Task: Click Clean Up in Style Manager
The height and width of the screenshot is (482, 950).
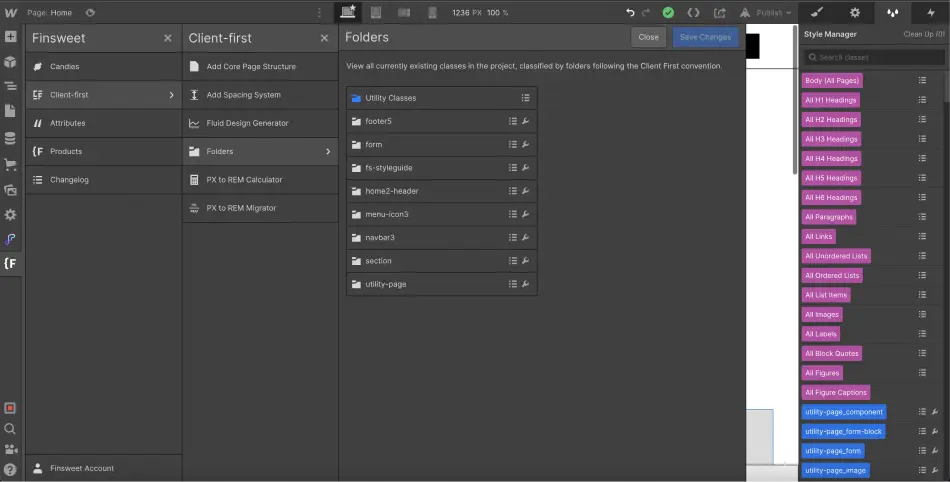Action: click(924, 35)
